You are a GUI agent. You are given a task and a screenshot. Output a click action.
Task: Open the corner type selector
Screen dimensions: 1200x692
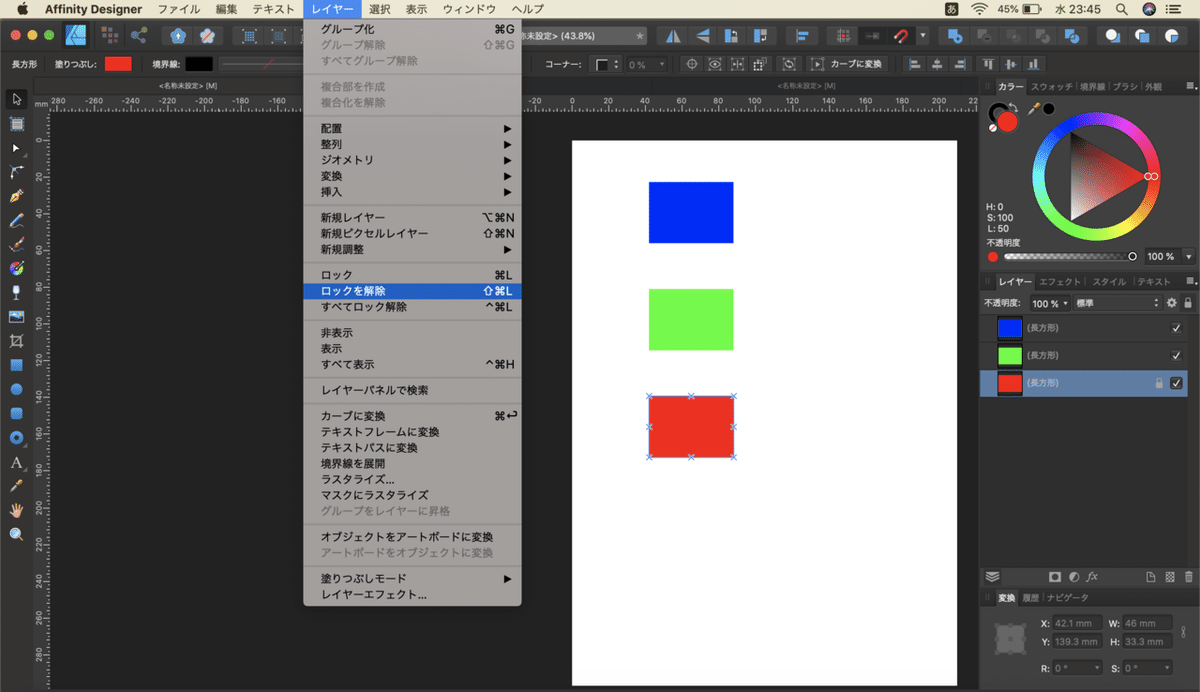(x=608, y=64)
